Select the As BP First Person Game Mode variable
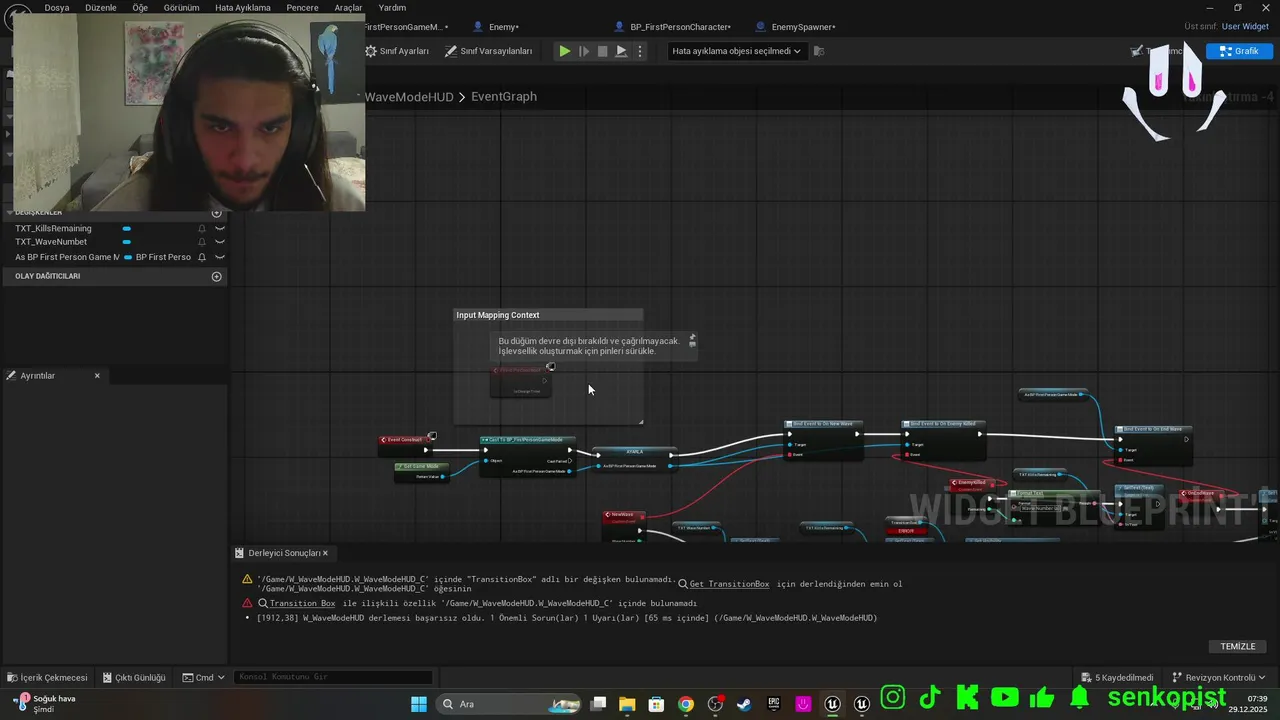The width and height of the screenshot is (1280, 720). coord(66,257)
